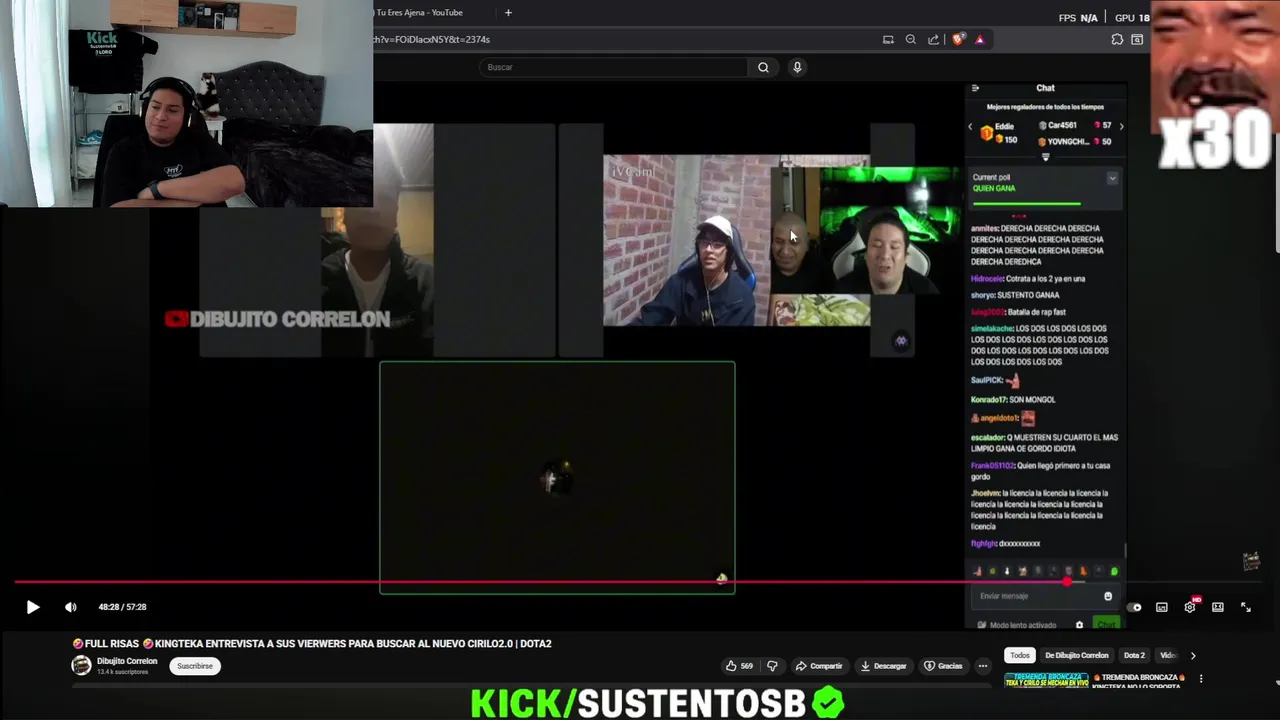The width and height of the screenshot is (1280, 720).
Task: Click gifter Car4561
Action: (1062, 126)
